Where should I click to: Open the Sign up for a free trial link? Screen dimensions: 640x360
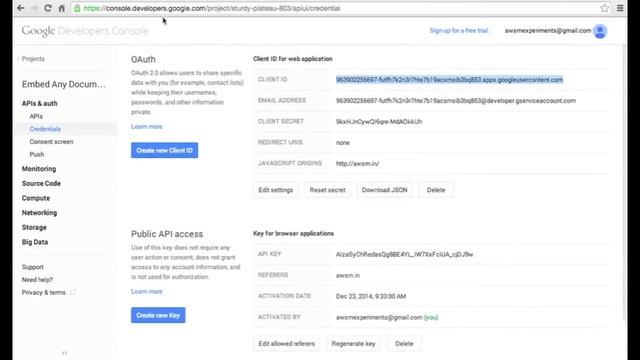coord(459,31)
